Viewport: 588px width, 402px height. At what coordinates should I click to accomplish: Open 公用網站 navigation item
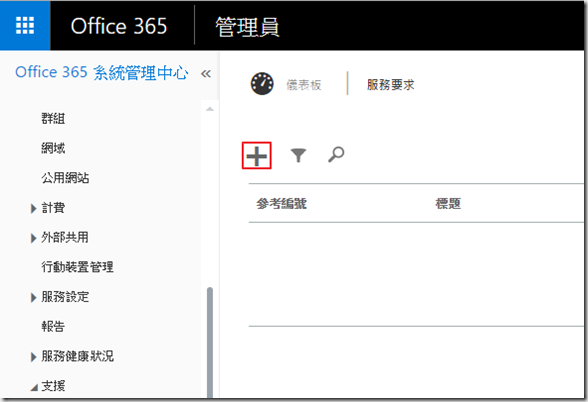(65, 178)
